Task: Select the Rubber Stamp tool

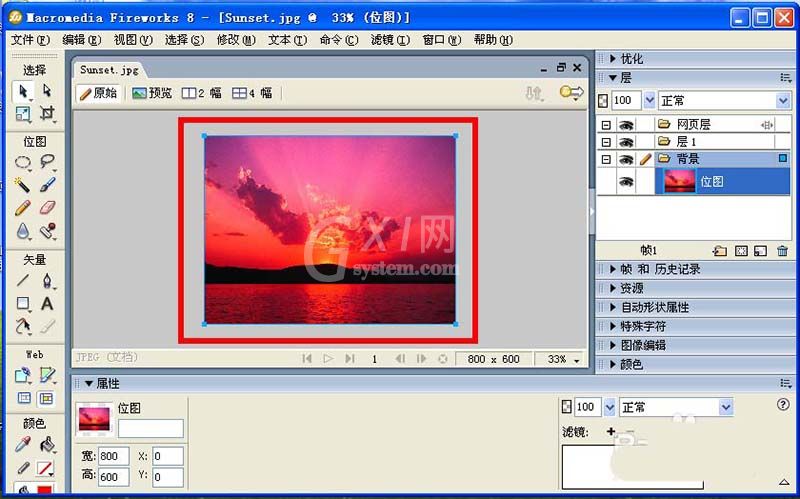Action: [x=47, y=231]
